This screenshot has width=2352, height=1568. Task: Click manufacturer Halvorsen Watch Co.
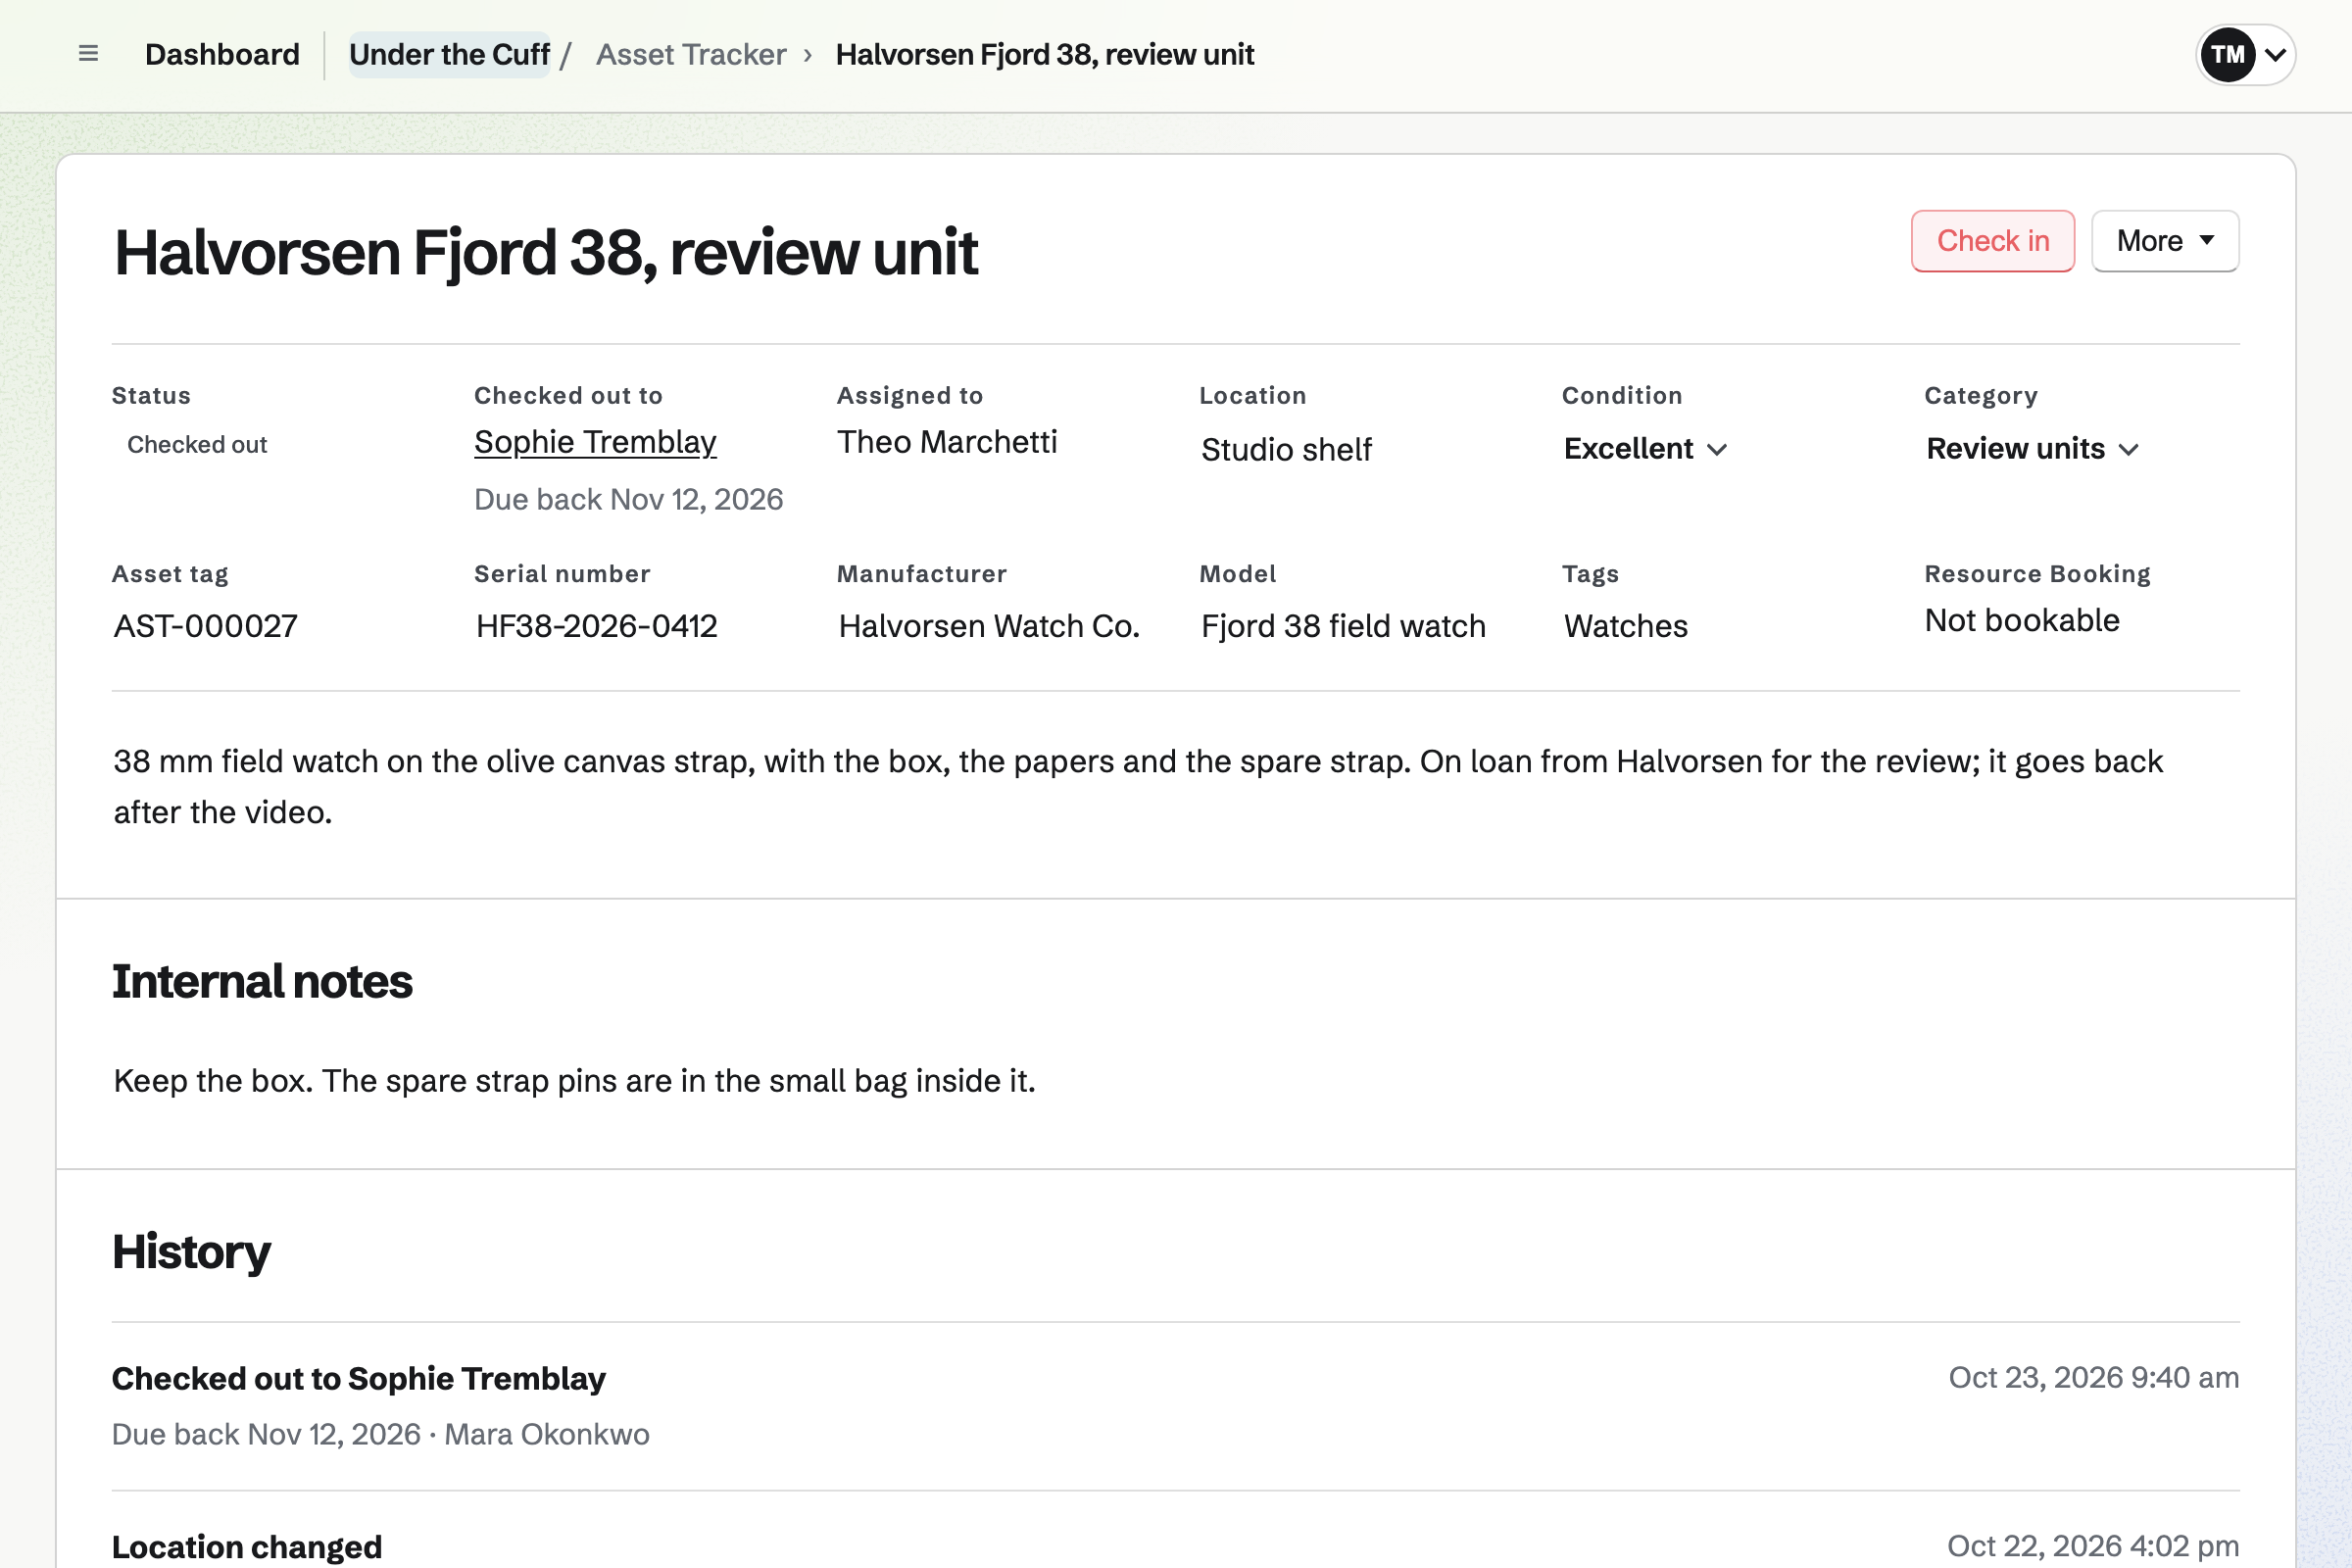coord(989,626)
